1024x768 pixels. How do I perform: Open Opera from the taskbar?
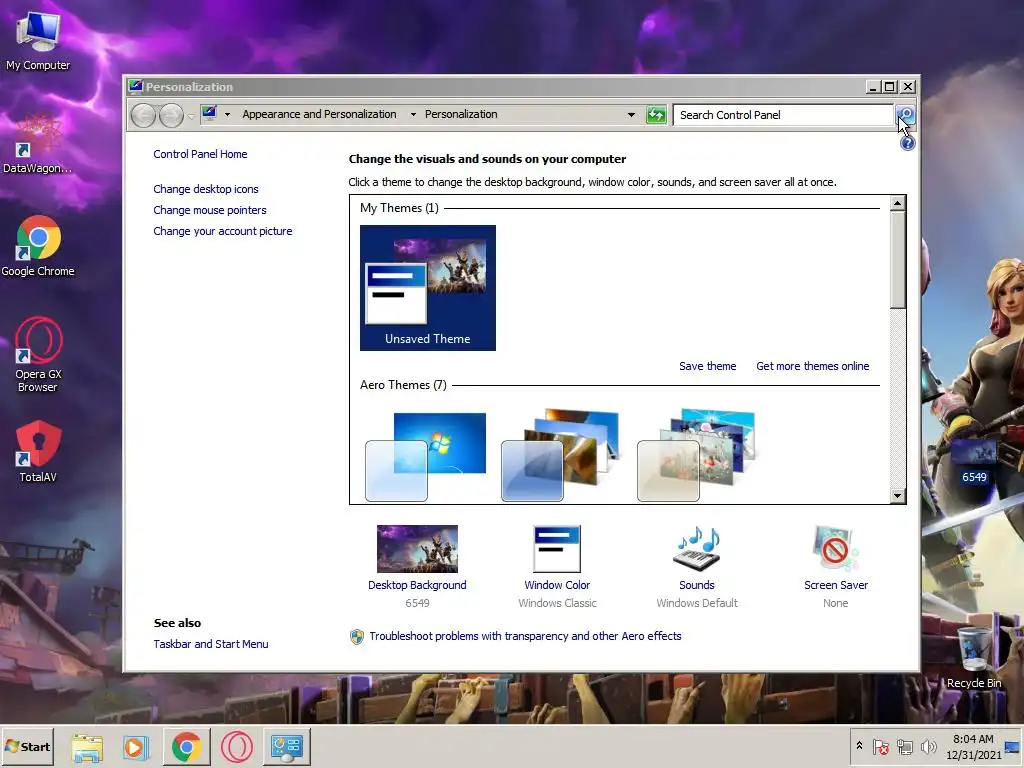point(236,747)
